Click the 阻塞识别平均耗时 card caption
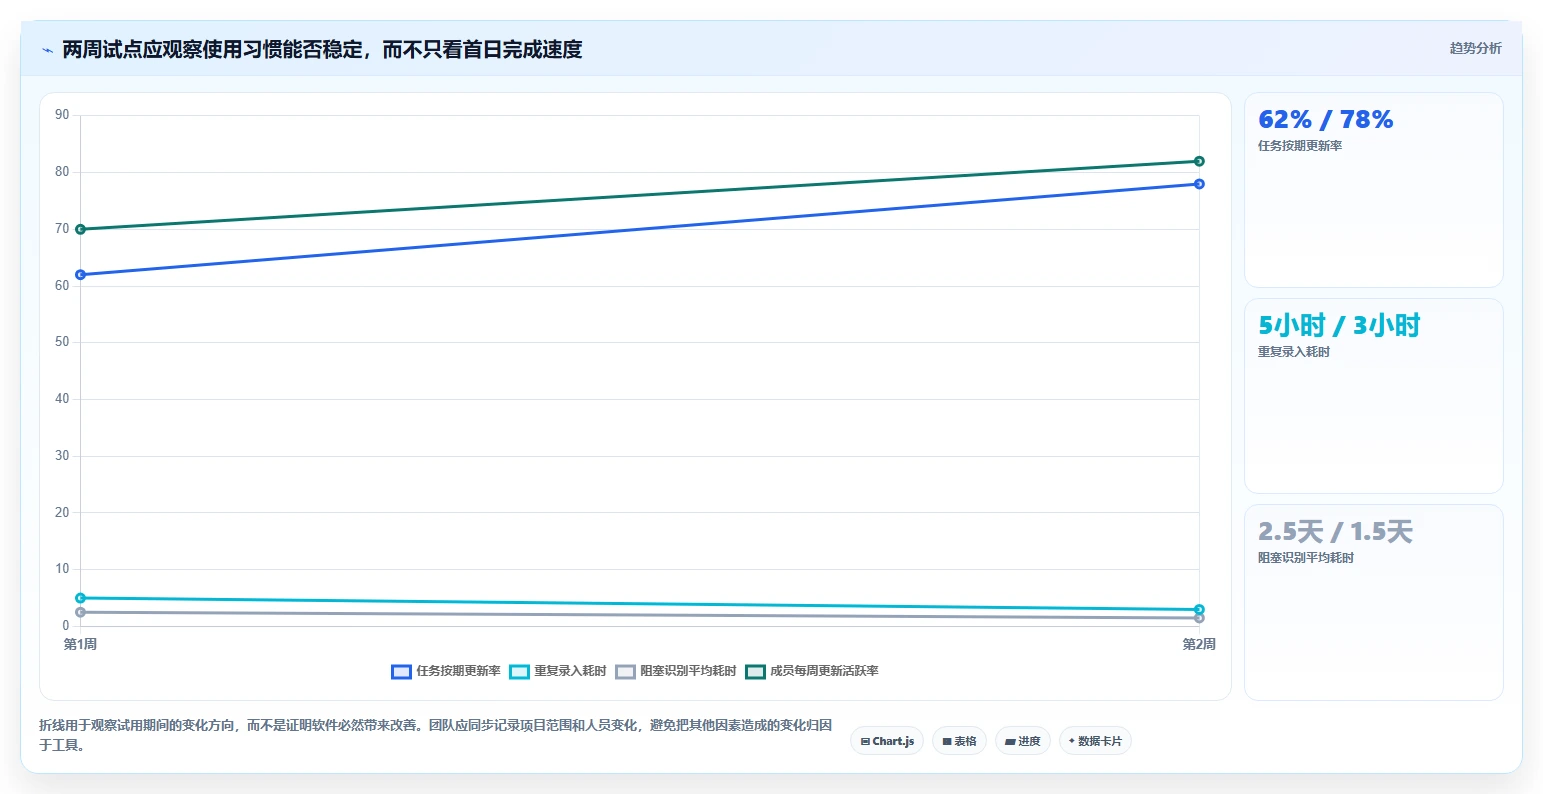This screenshot has width=1543, height=794. (x=1306, y=558)
